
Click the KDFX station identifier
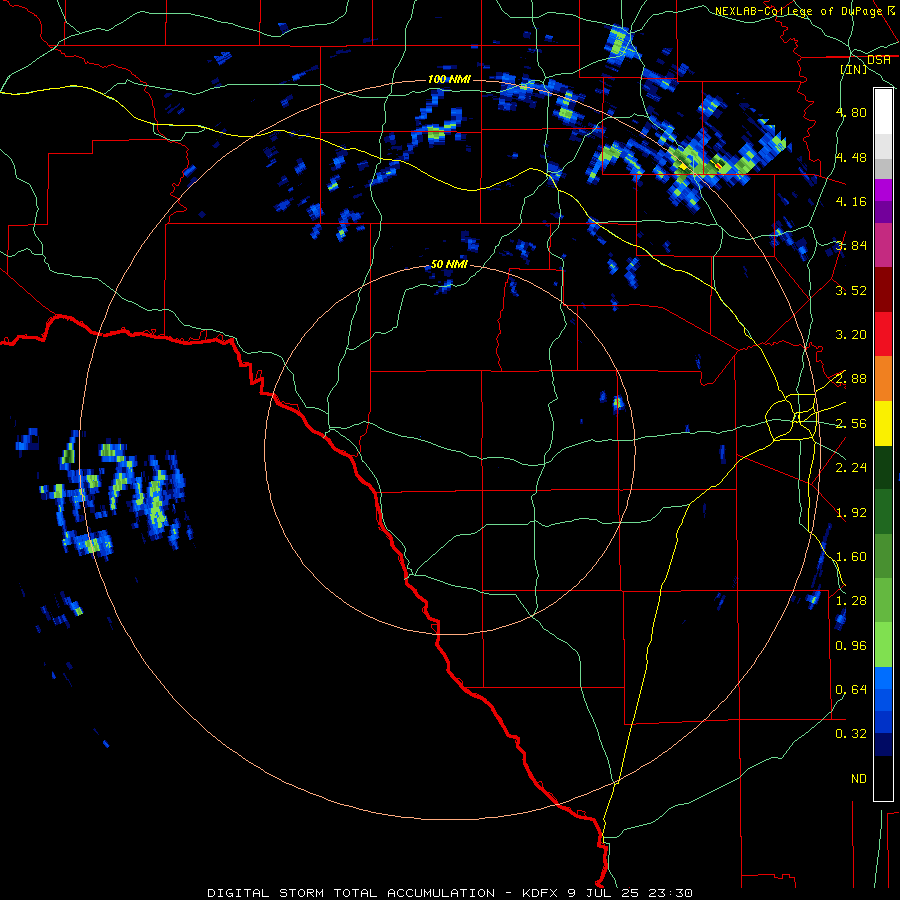[540, 893]
